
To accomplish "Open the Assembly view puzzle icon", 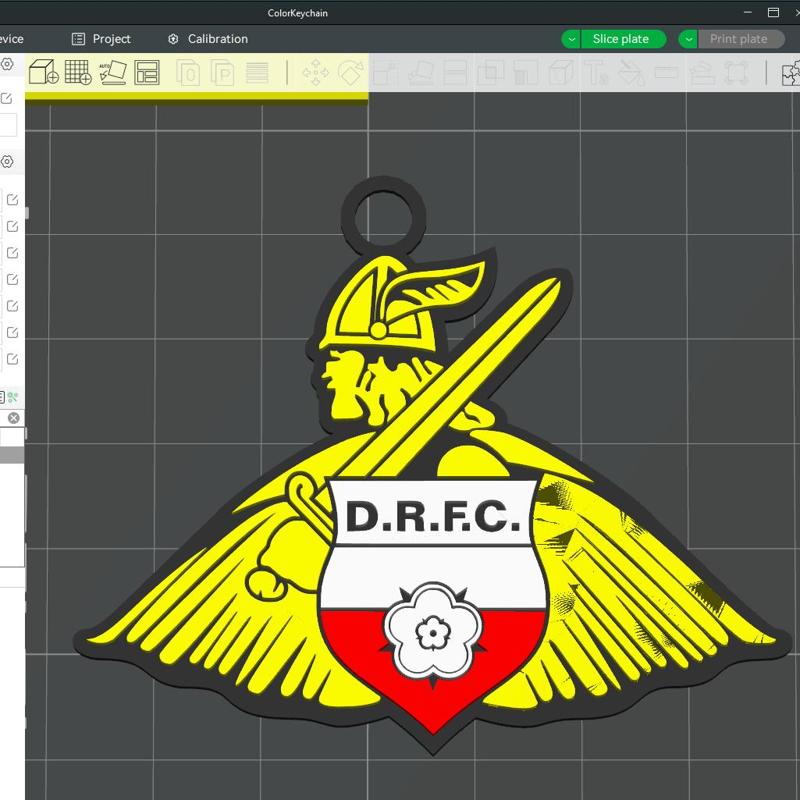I will point(791,72).
